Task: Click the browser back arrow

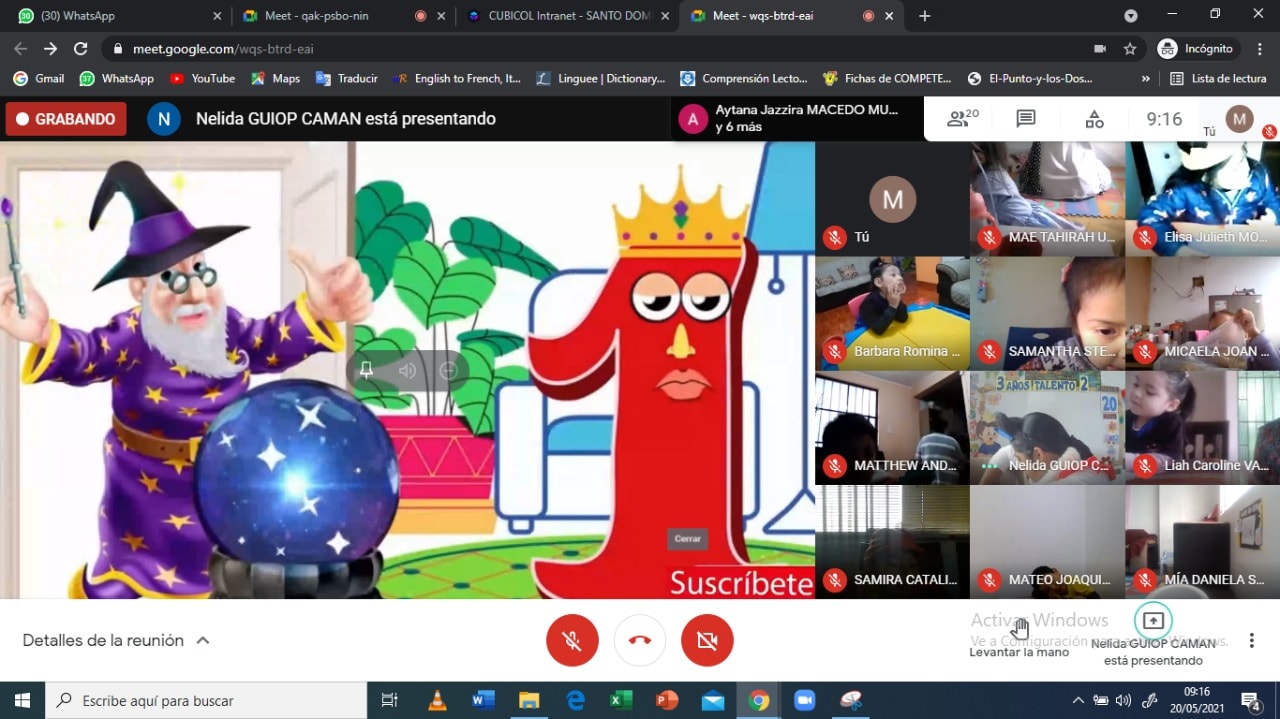Action: point(20,48)
